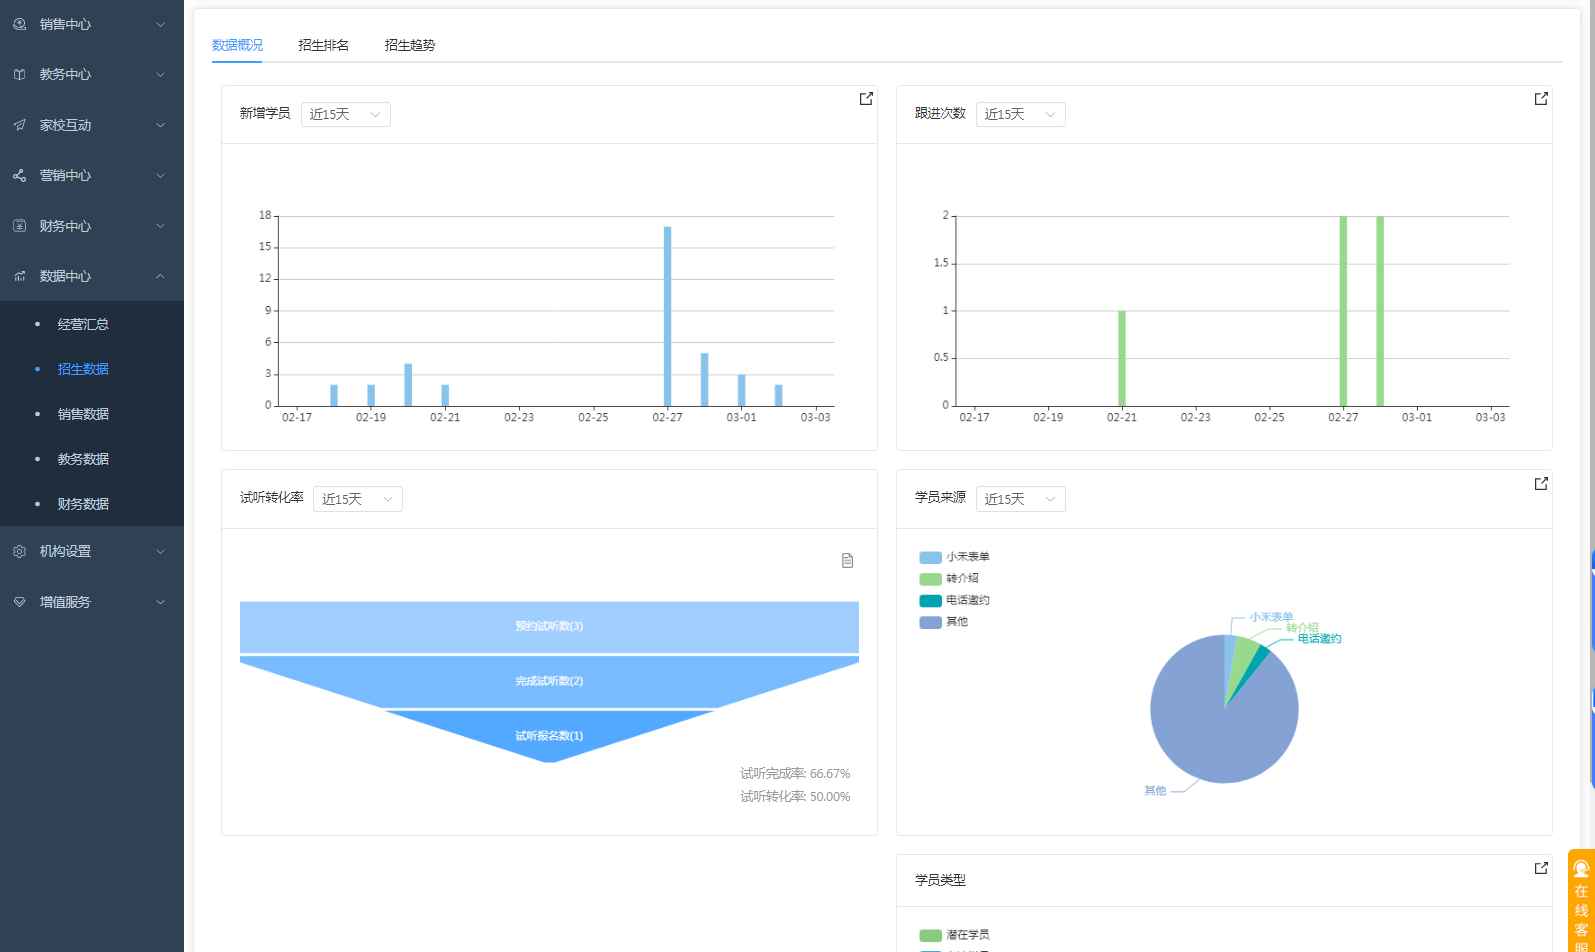Image resolution: width=1595 pixels, height=952 pixels.
Task: Expand the 营销中心 menu chevron
Action: point(160,176)
